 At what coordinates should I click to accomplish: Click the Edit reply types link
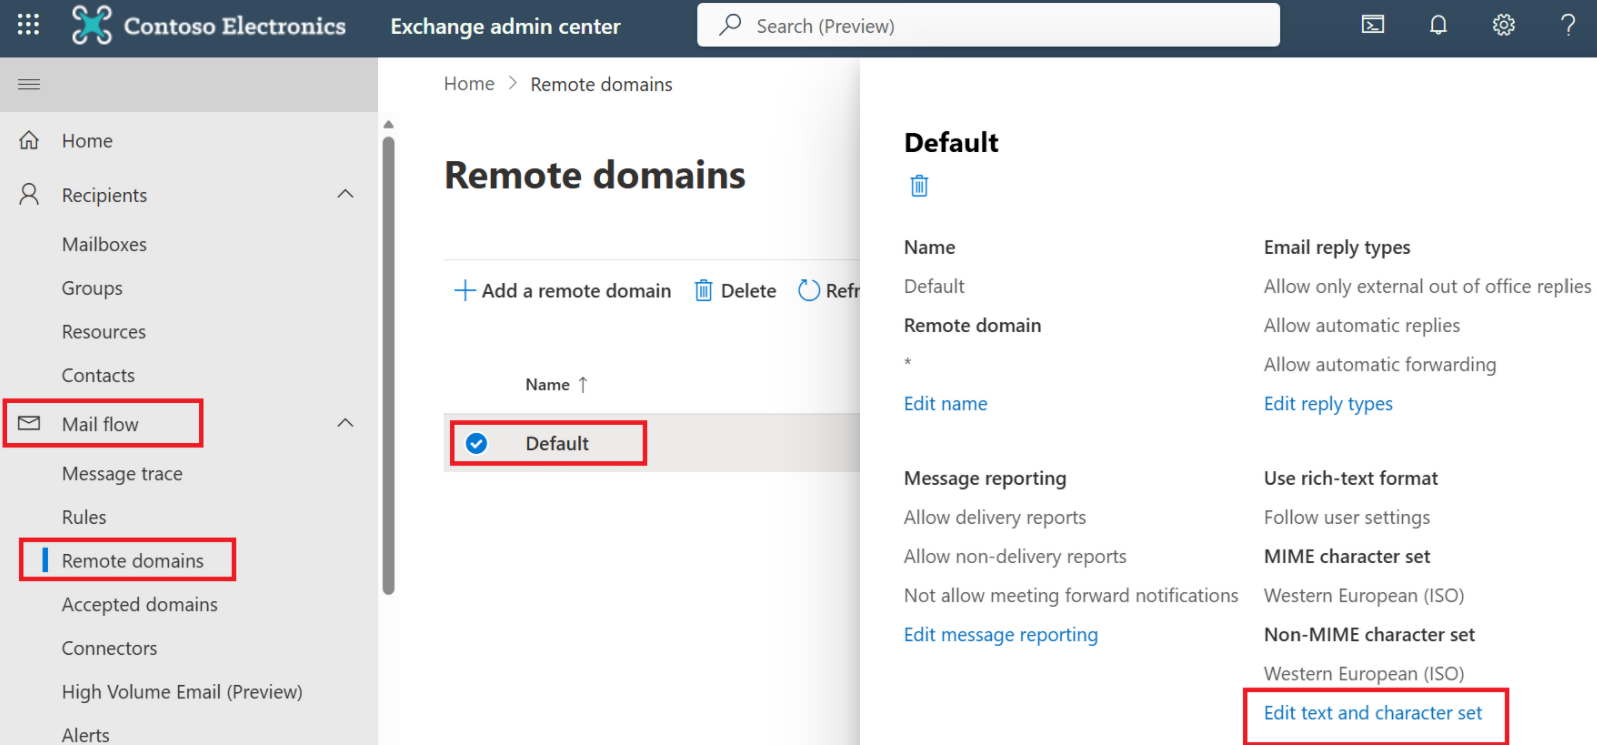(x=1327, y=404)
